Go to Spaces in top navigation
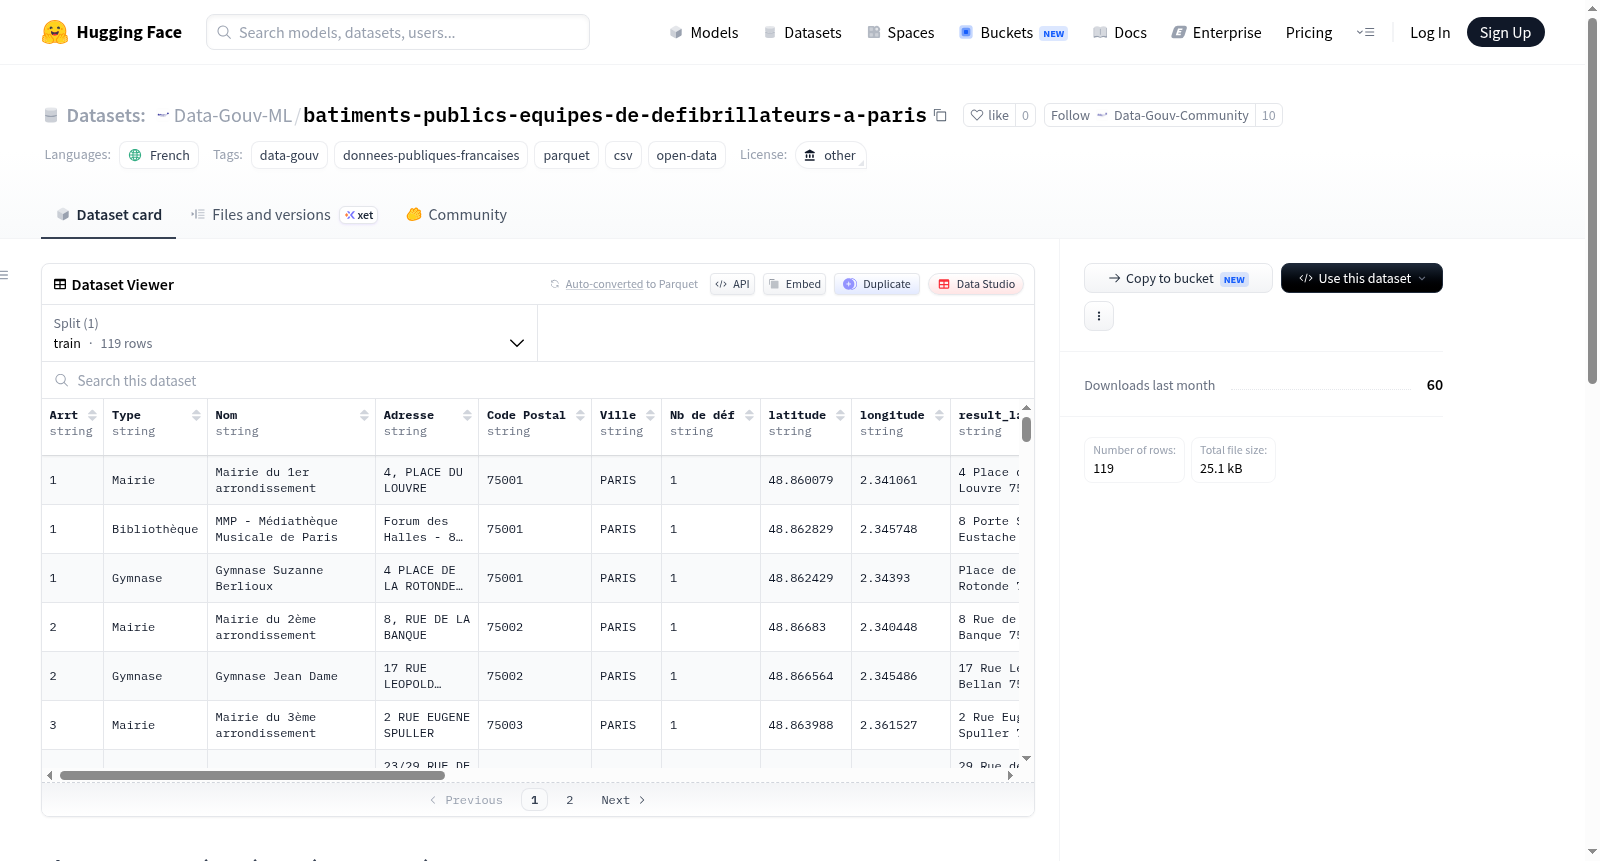The image size is (1600, 861). [901, 32]
